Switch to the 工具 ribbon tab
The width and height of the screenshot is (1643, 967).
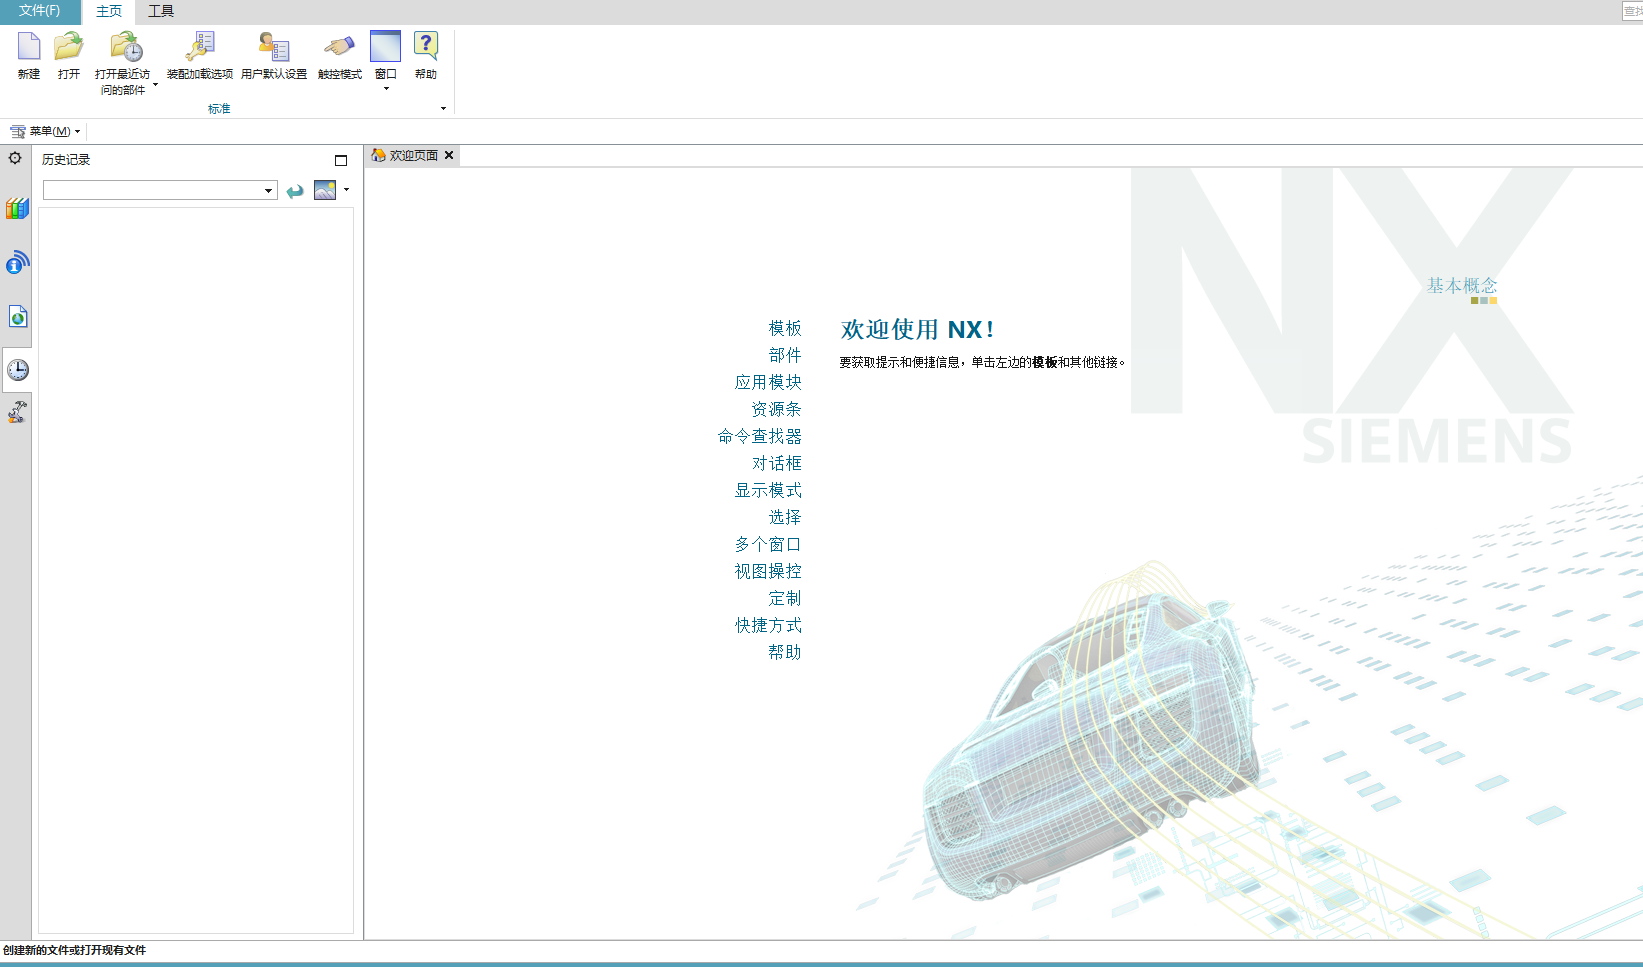click(x=161, y=11)
